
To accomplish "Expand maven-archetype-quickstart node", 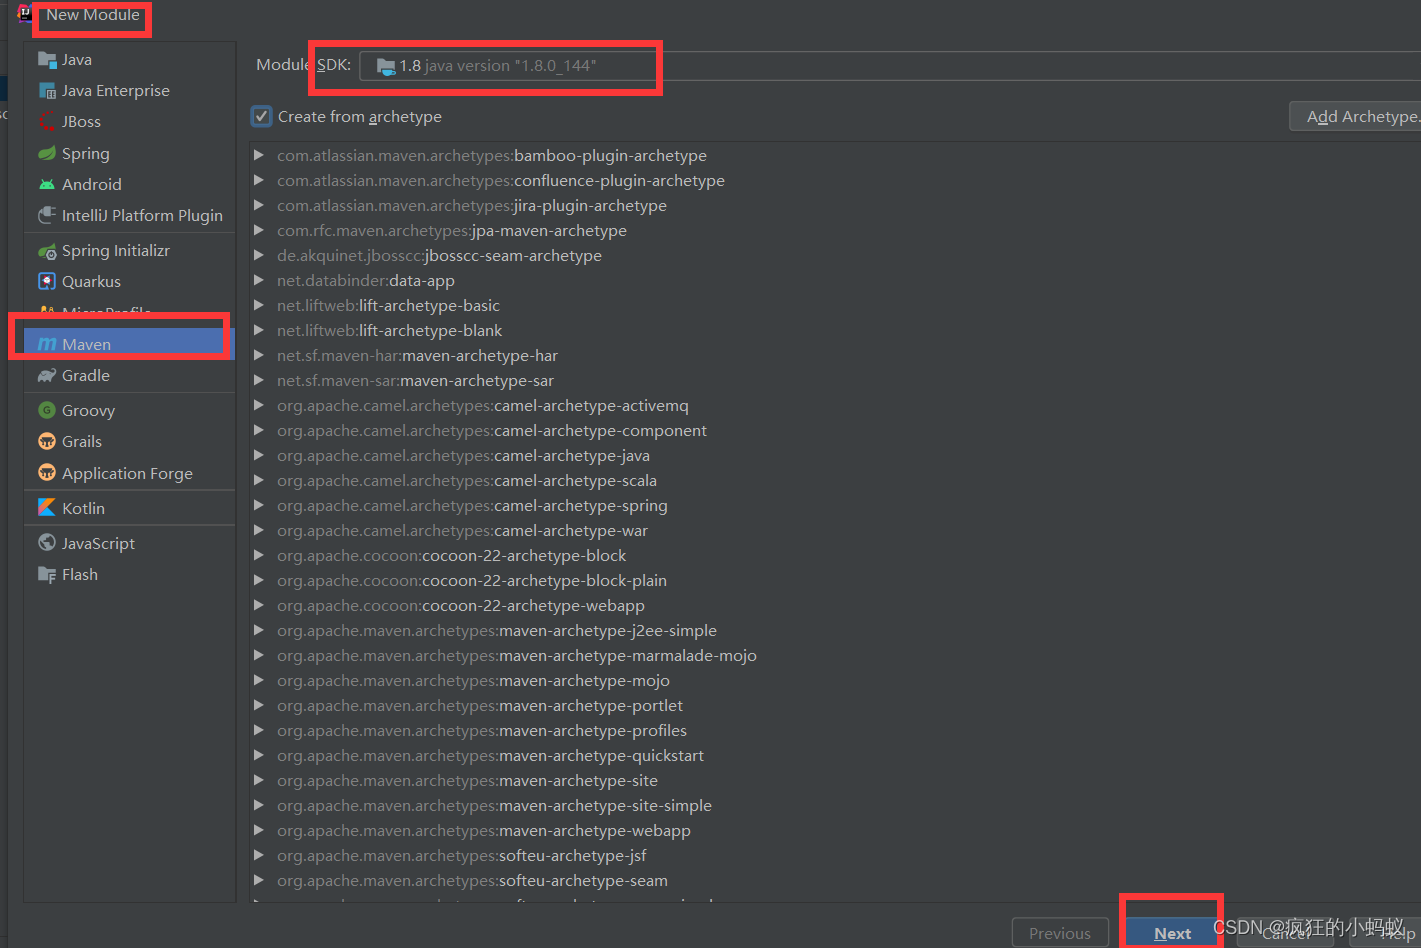I will [259, 756].
